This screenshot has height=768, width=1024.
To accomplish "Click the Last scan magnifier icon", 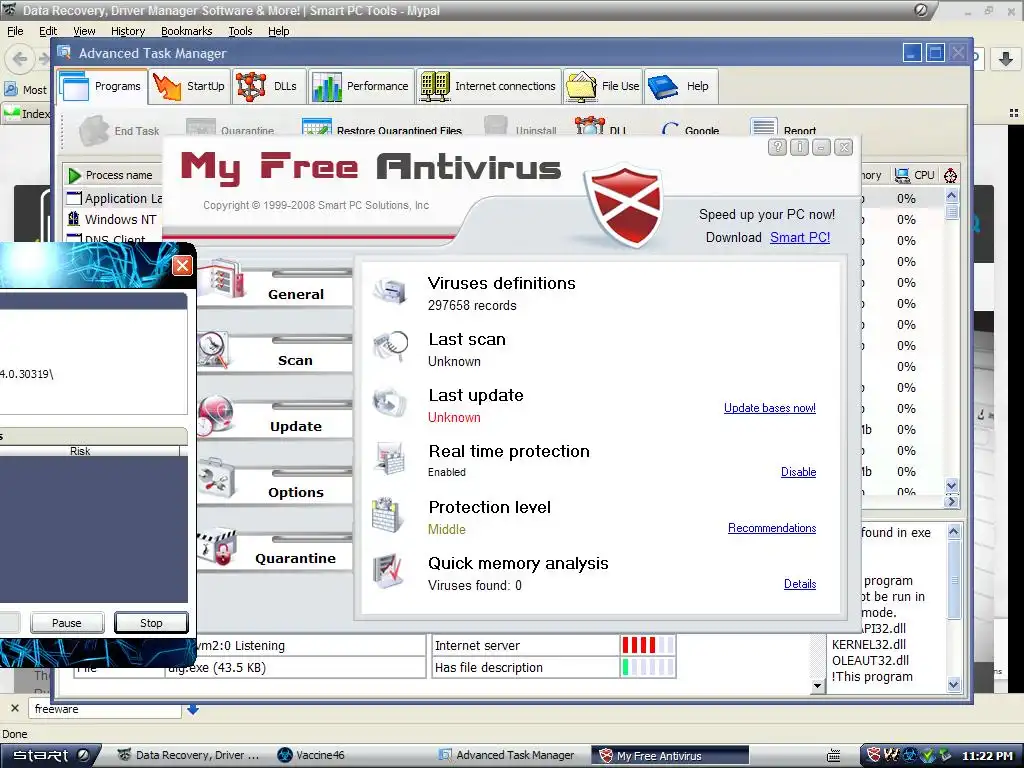I will click(x=390, y=346).
